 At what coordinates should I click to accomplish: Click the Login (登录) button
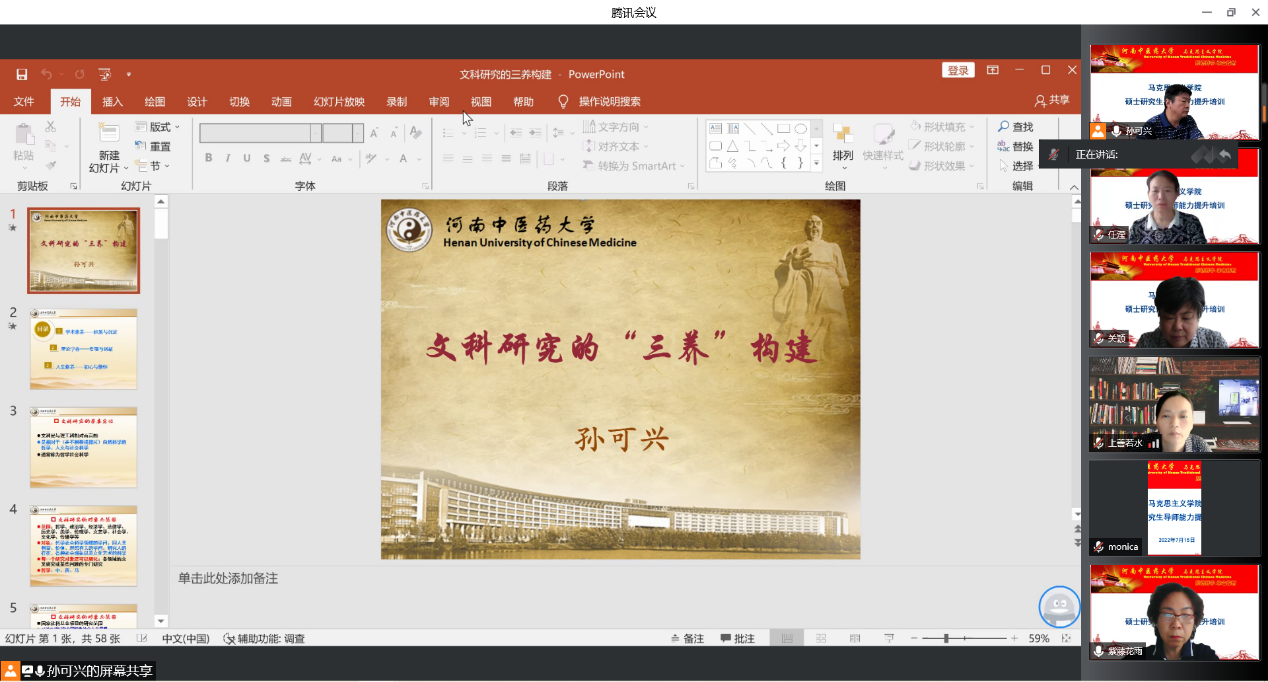tap(958, 70)
